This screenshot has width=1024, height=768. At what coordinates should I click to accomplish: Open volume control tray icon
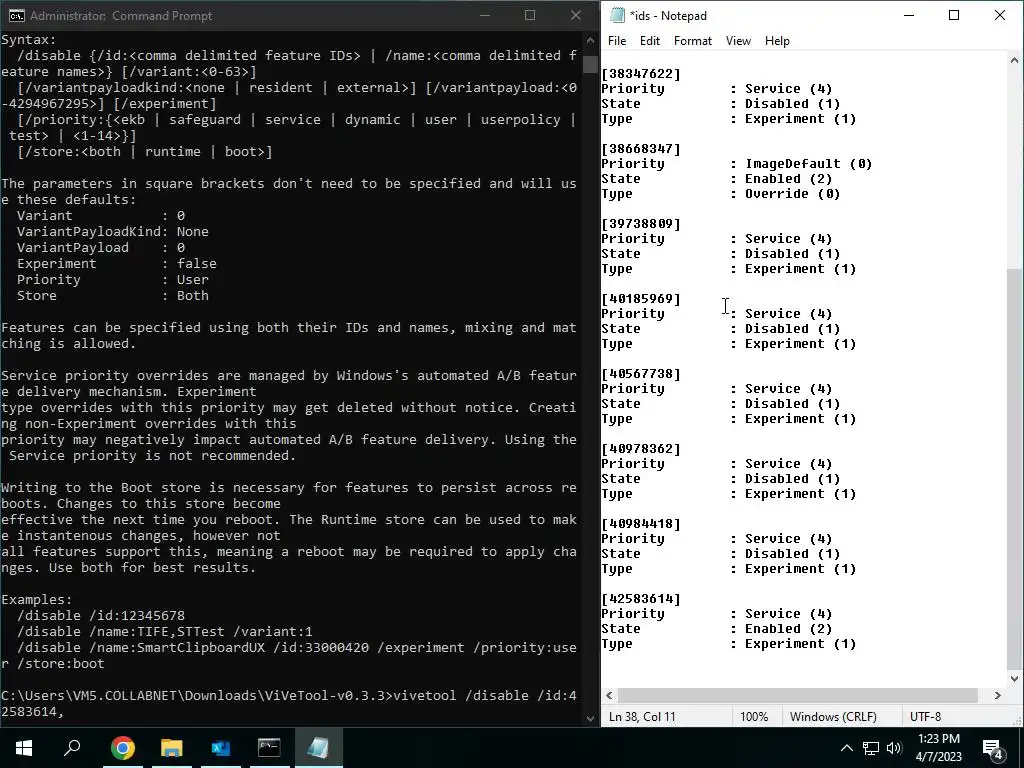tap(893, 748)
